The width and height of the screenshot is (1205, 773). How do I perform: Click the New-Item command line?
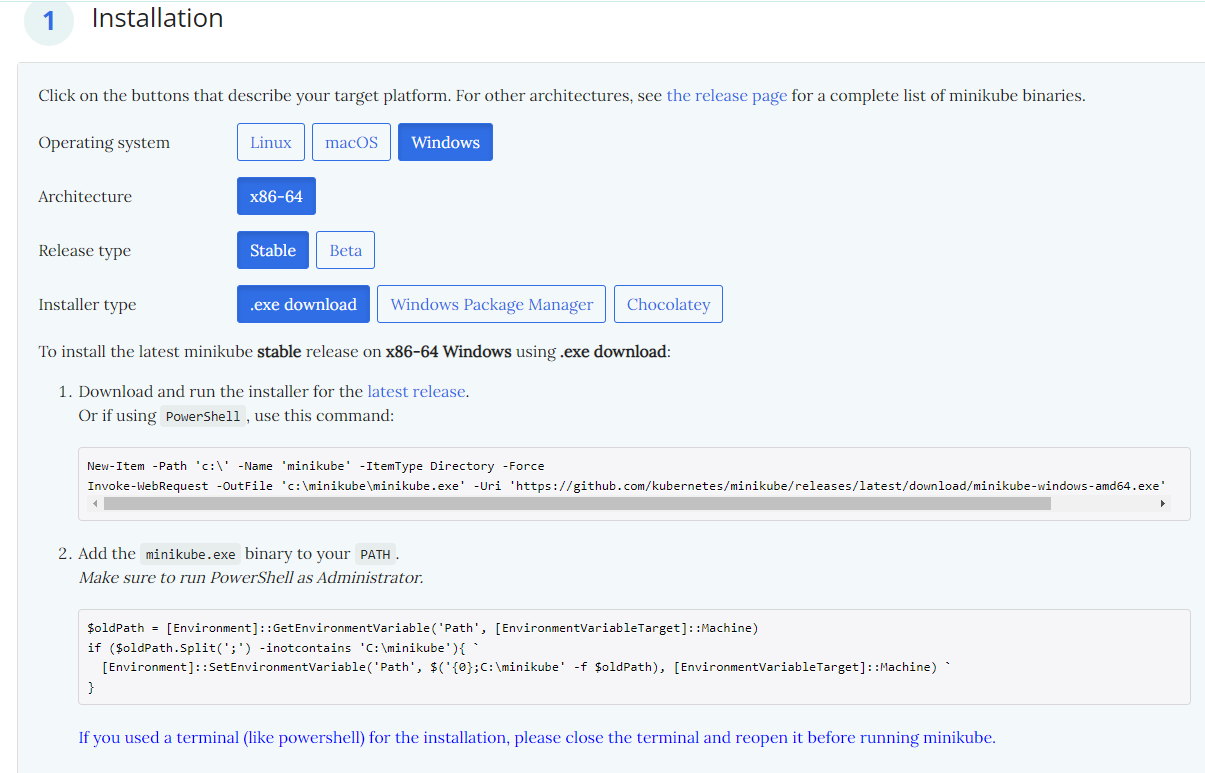pyautogui.click(x=316, y=466)
